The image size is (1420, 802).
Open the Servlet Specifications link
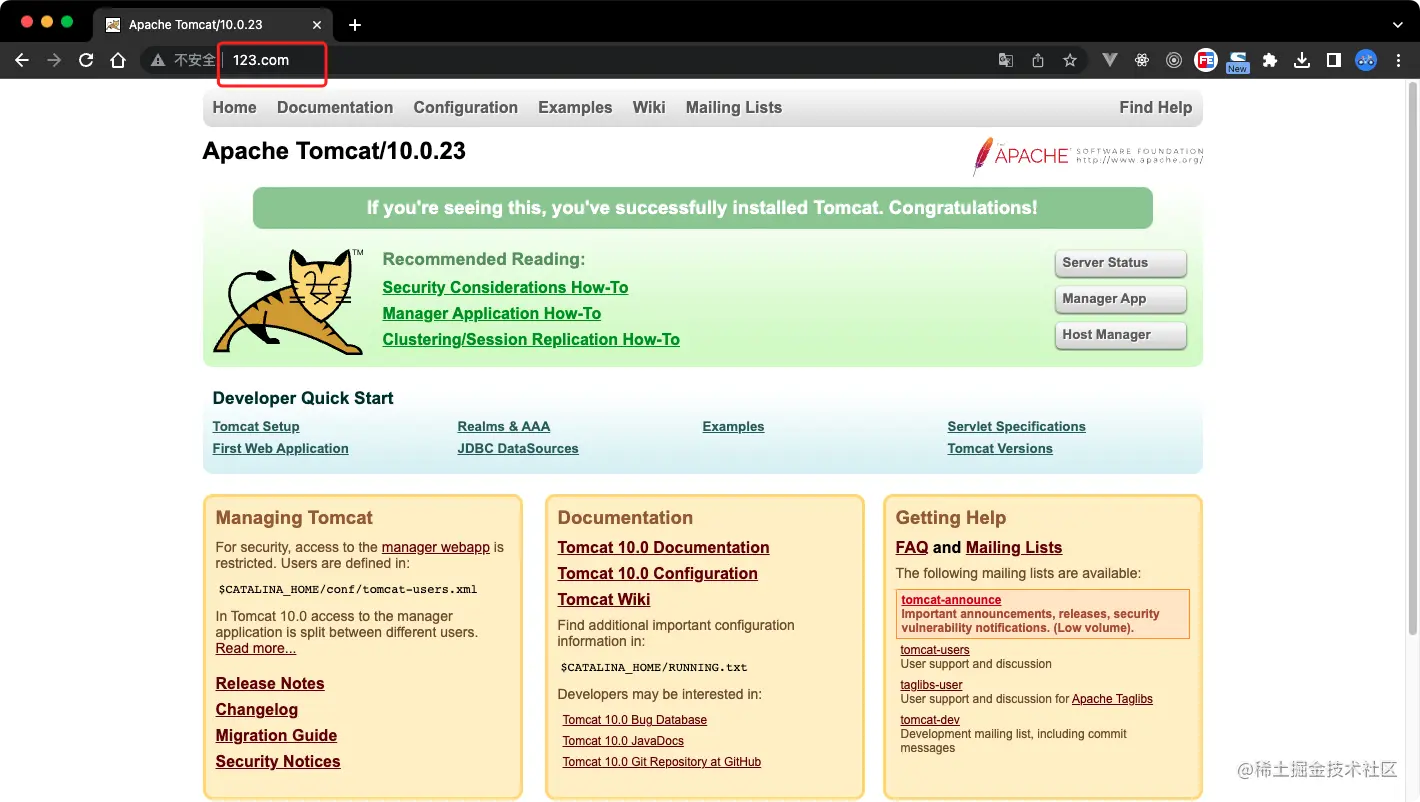point(1016,426)
